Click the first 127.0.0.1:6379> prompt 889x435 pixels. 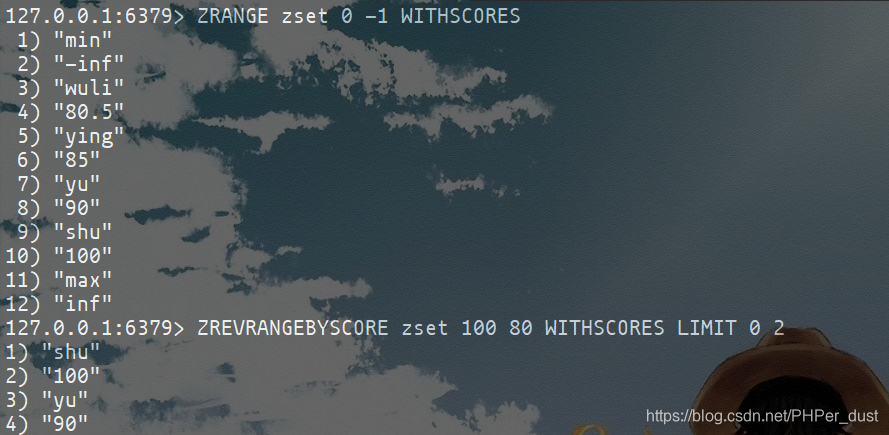pos(95,16)
